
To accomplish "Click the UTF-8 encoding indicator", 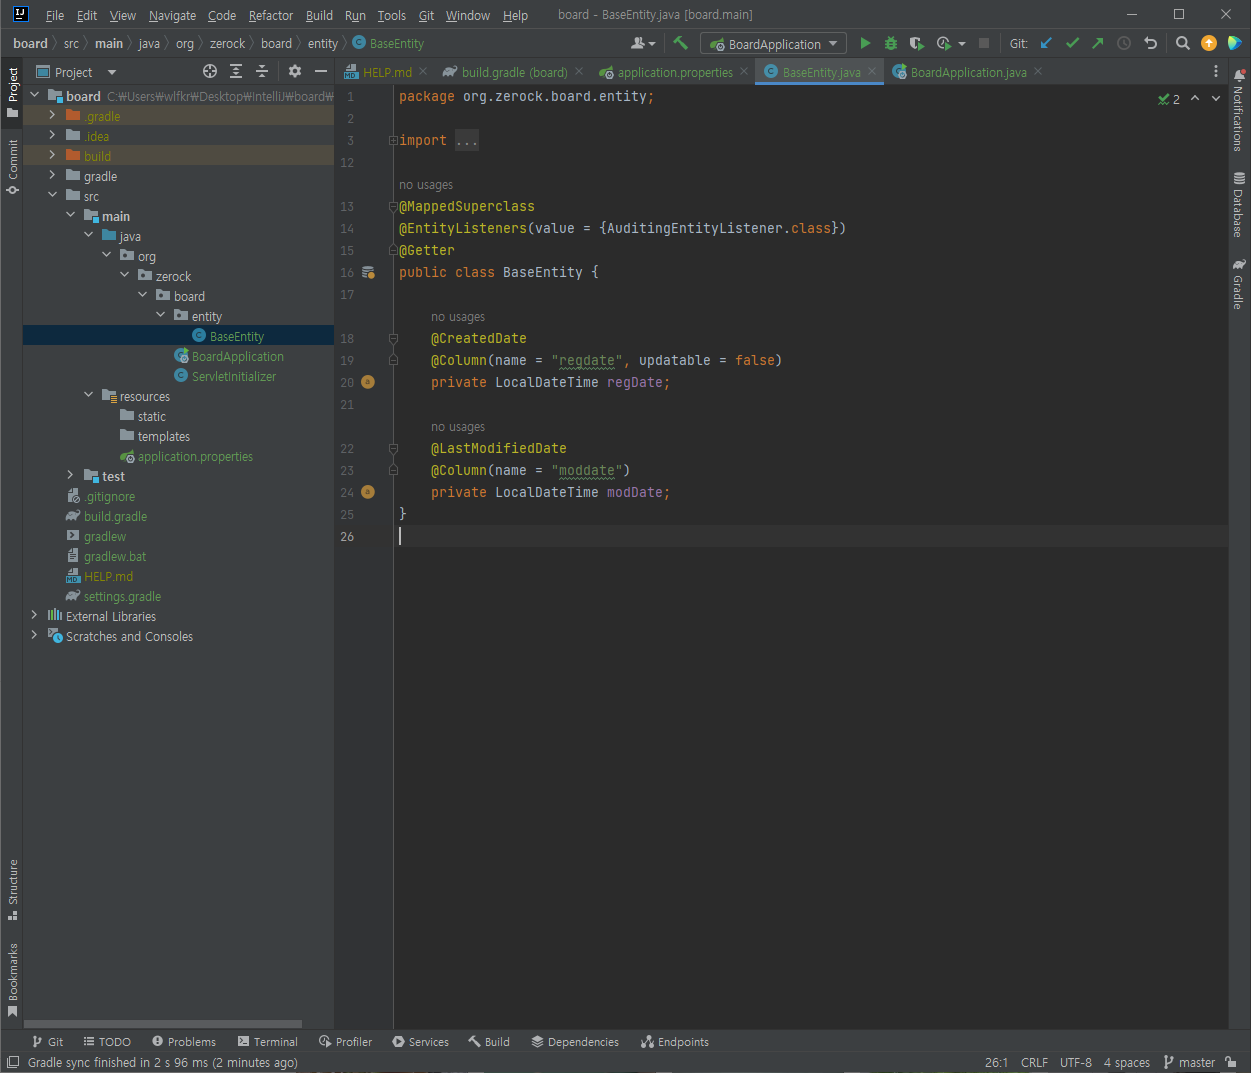I will [x=1075, y=1062].
